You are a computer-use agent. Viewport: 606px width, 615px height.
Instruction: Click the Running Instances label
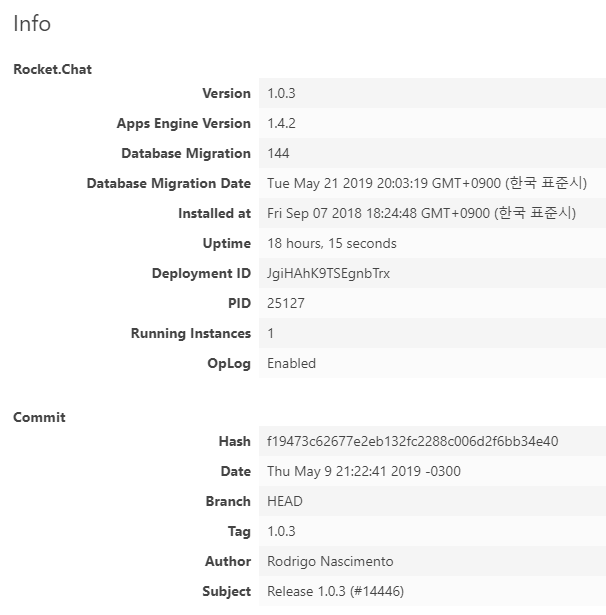click(x=191, y=333)
